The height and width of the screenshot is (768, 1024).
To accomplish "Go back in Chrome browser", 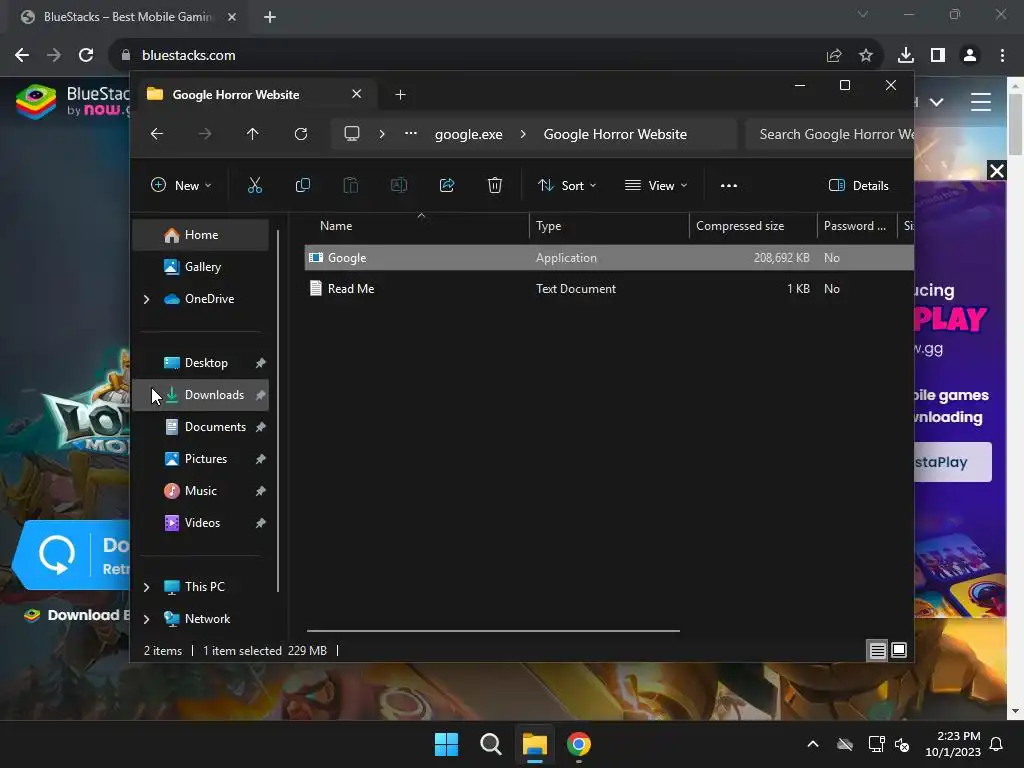I will (22, 56).
